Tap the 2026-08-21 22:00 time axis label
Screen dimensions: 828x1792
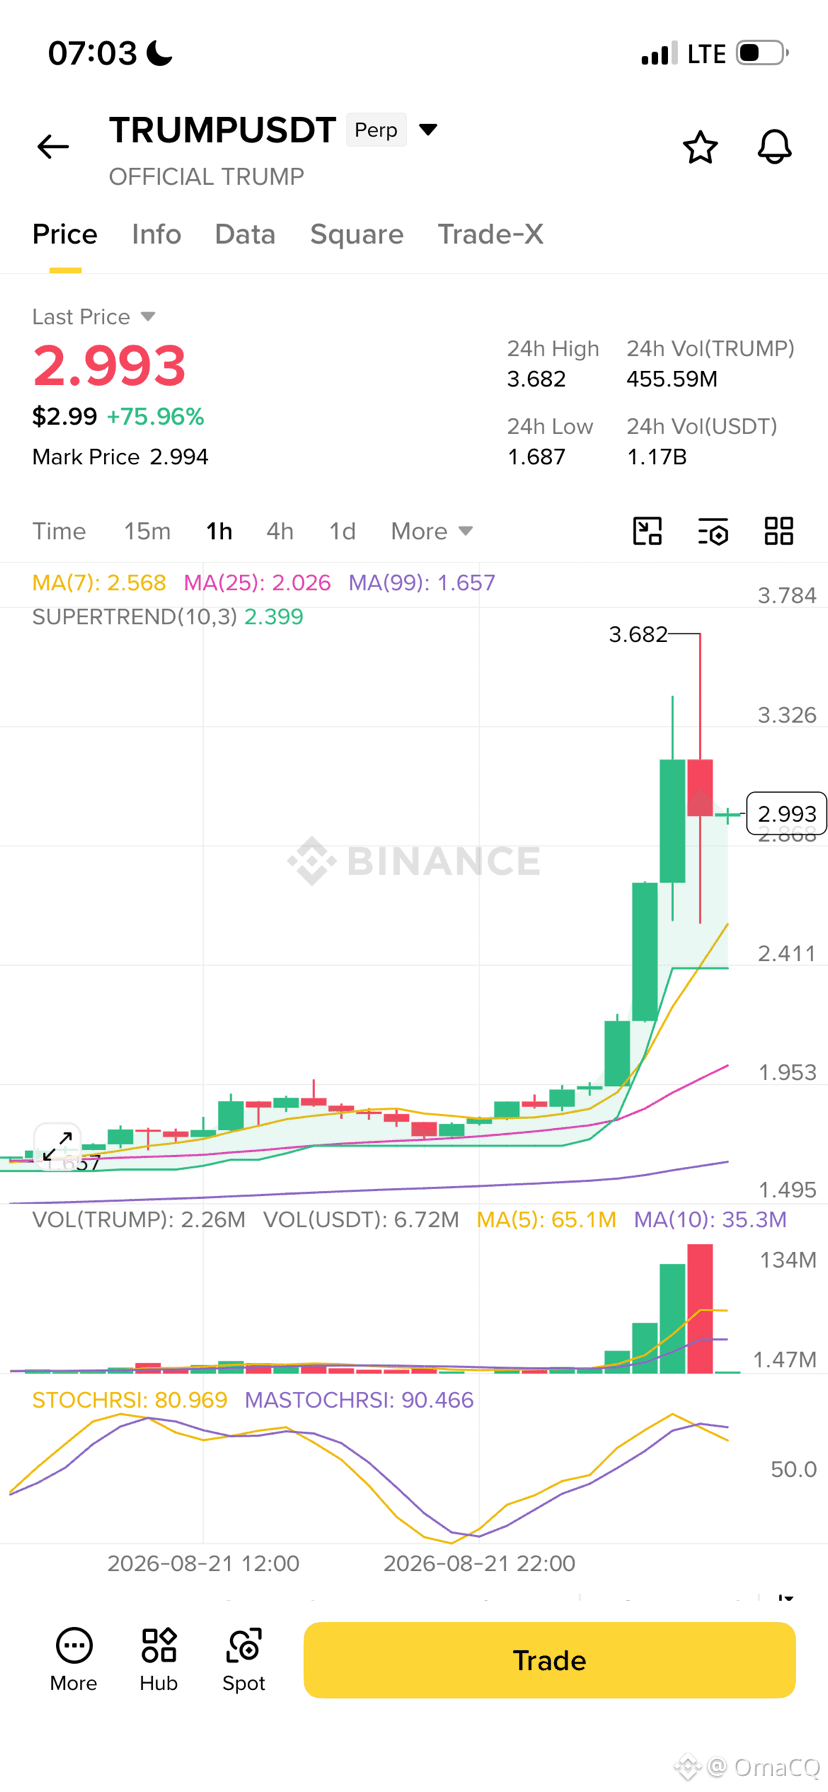tap(479, 1563)
